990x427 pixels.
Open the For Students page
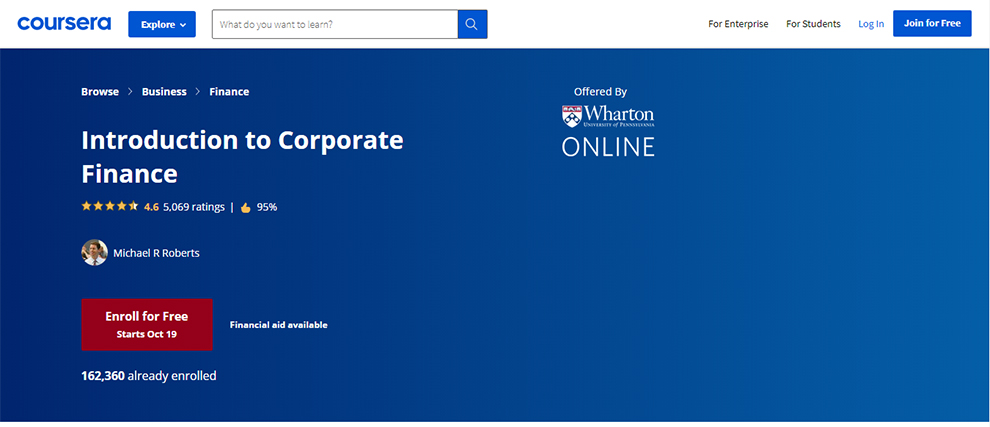pyautogui.click(x=813, y=24)
